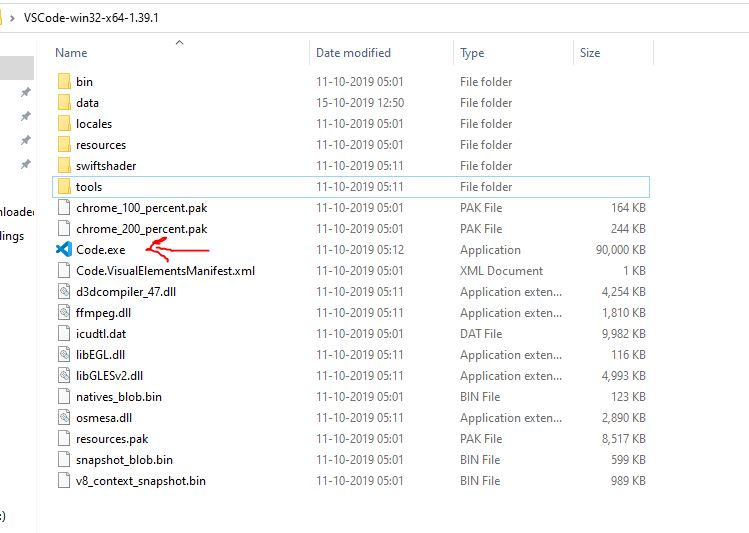Select the tools folder name
The height and width of the screenshot is (533, 749).
pyautogui.click(x=89, y=187)
